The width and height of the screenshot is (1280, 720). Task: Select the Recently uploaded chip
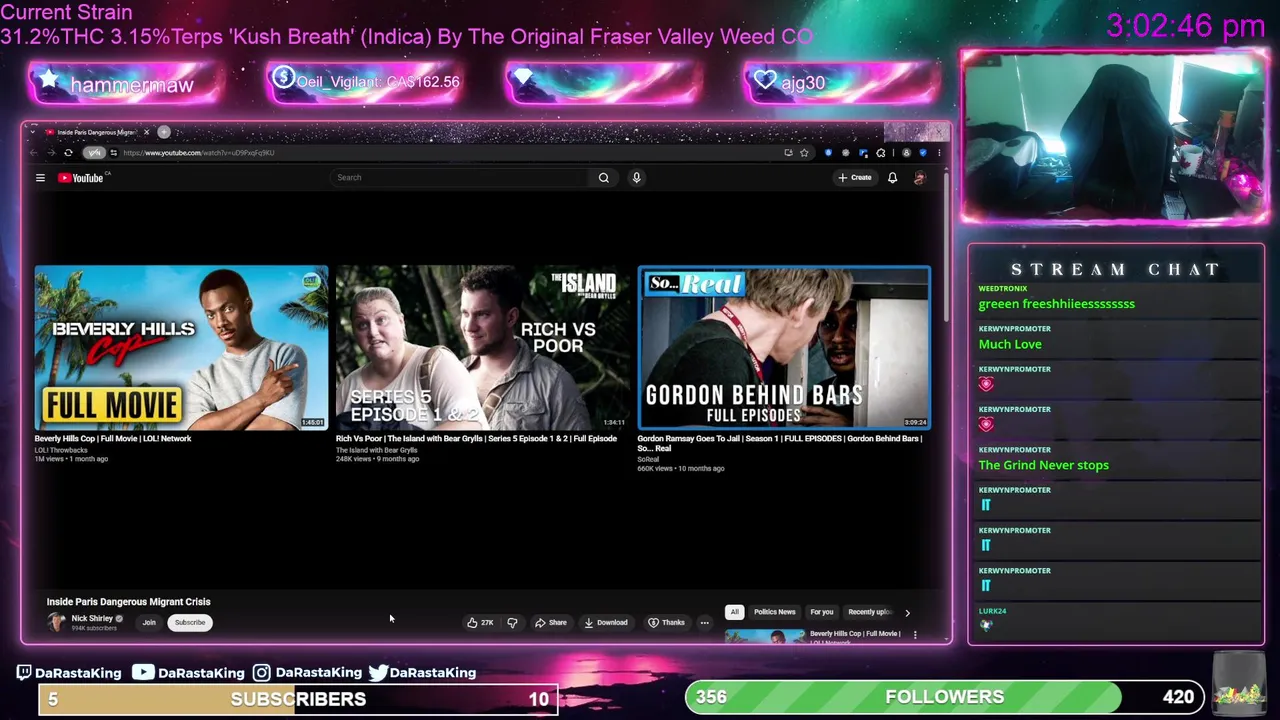(x=868, y=612)
